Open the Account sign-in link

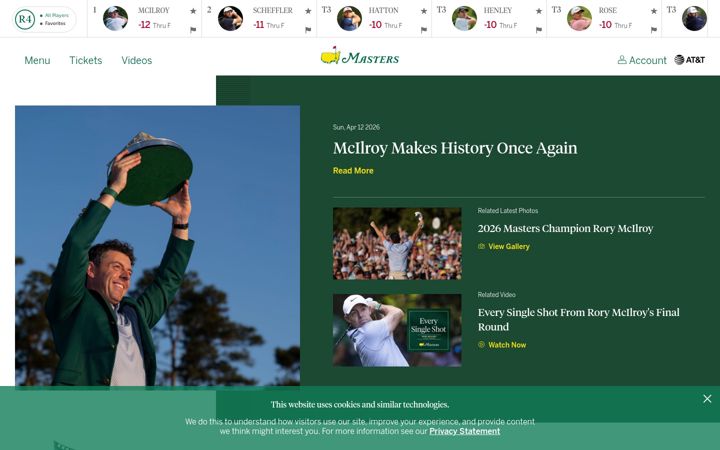coord(642,60)
